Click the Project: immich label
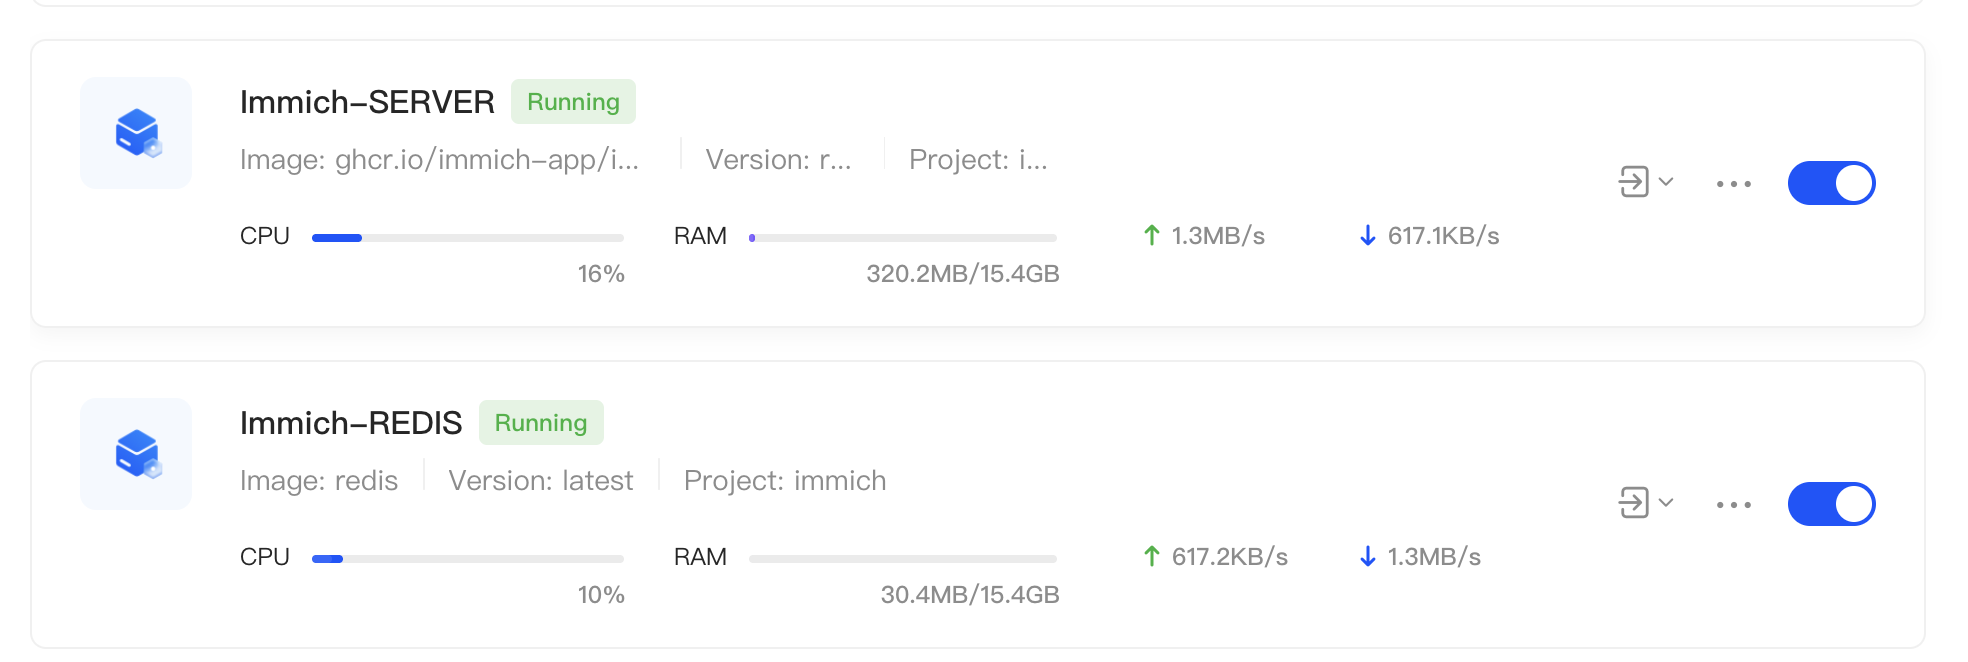The height and width of the screenshot is (662, 1968). point(785,481)
